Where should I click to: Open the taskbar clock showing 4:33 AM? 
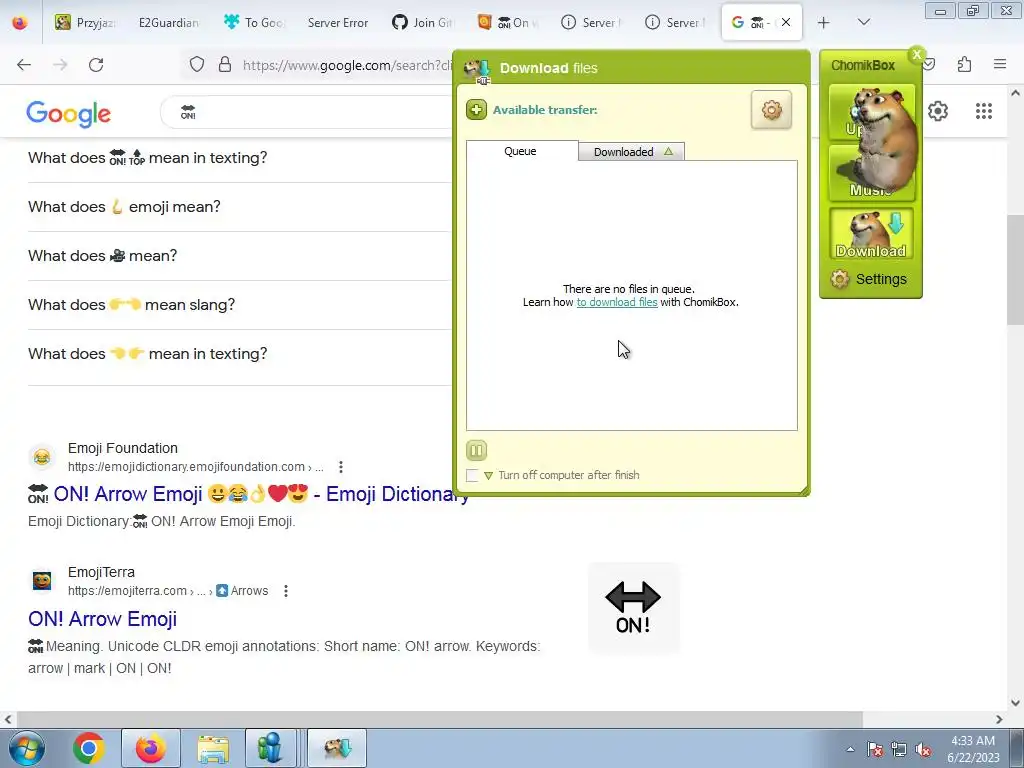point(973,748)
